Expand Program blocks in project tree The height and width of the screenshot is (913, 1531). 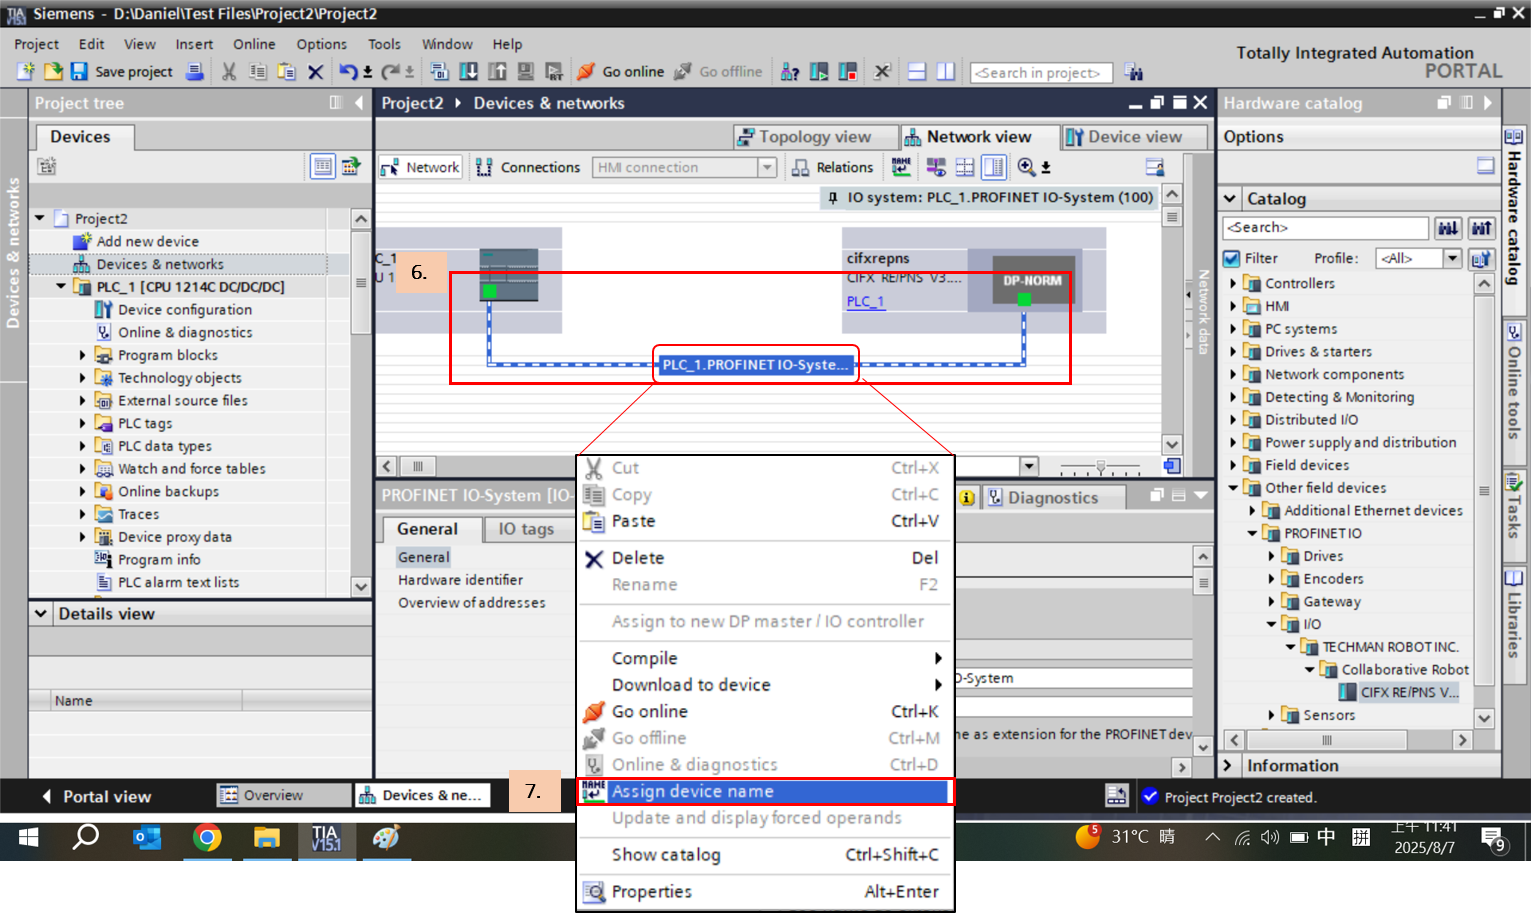[82, 355]
